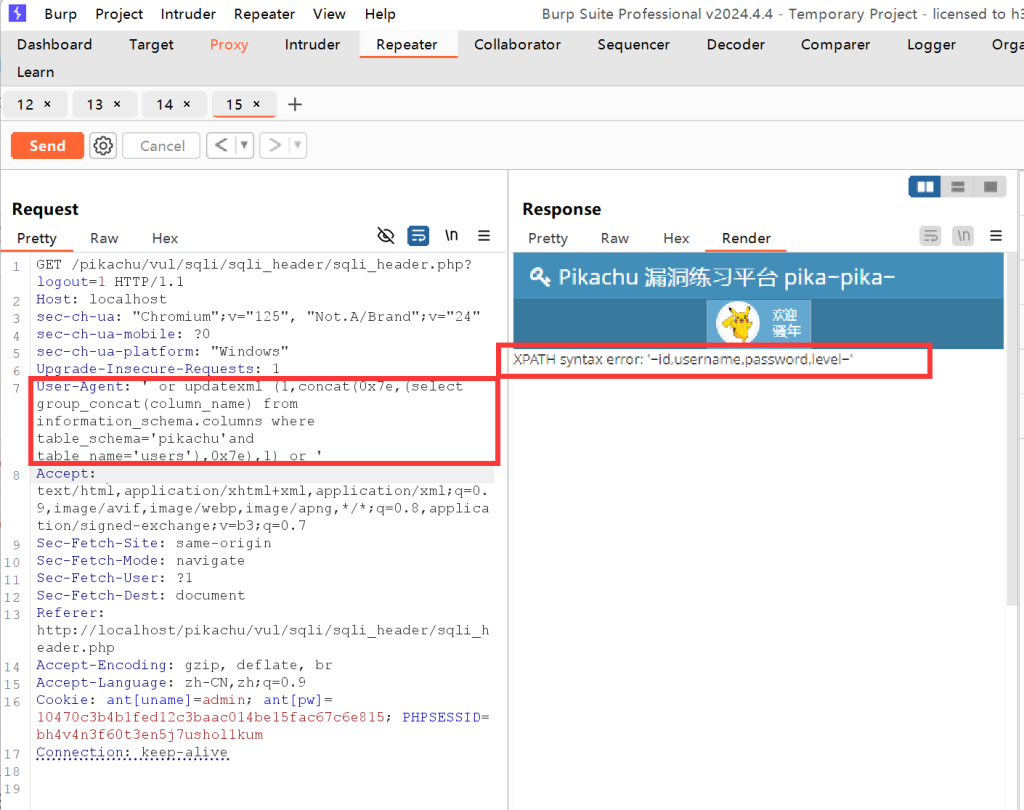Switch to Intruder tool tab
1024x810 pixels.
click(x=312, y=44)
